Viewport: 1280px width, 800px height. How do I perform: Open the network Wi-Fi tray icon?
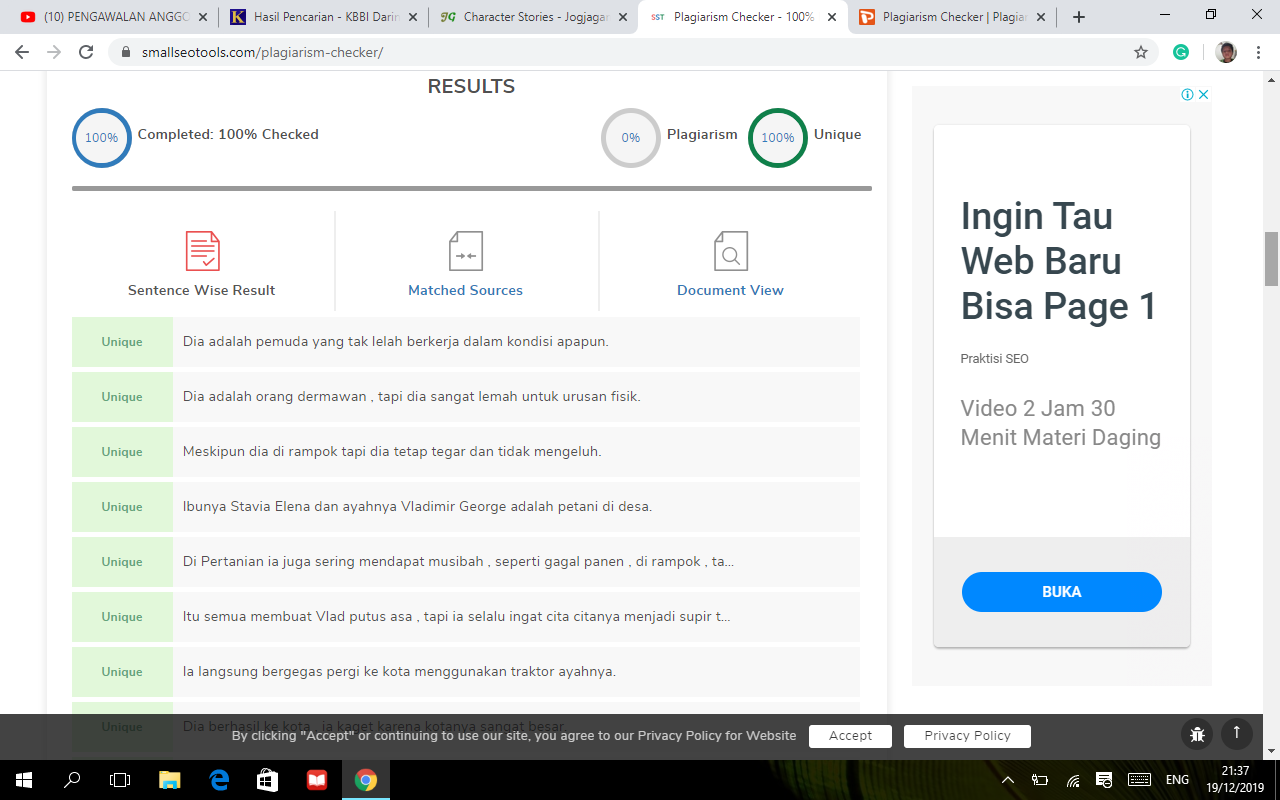(x=1073, y=780)
